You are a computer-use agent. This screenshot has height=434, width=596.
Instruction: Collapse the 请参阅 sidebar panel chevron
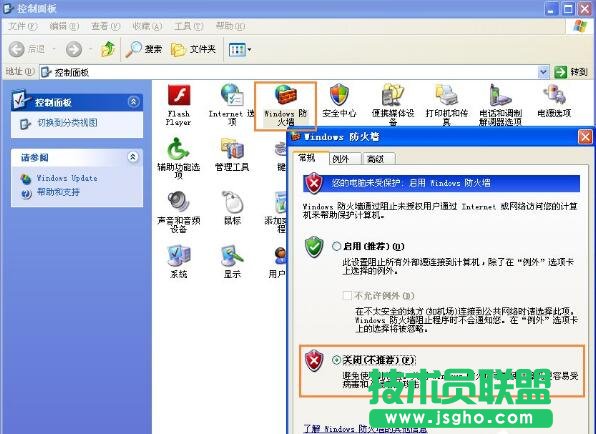(x=133, y=157)
